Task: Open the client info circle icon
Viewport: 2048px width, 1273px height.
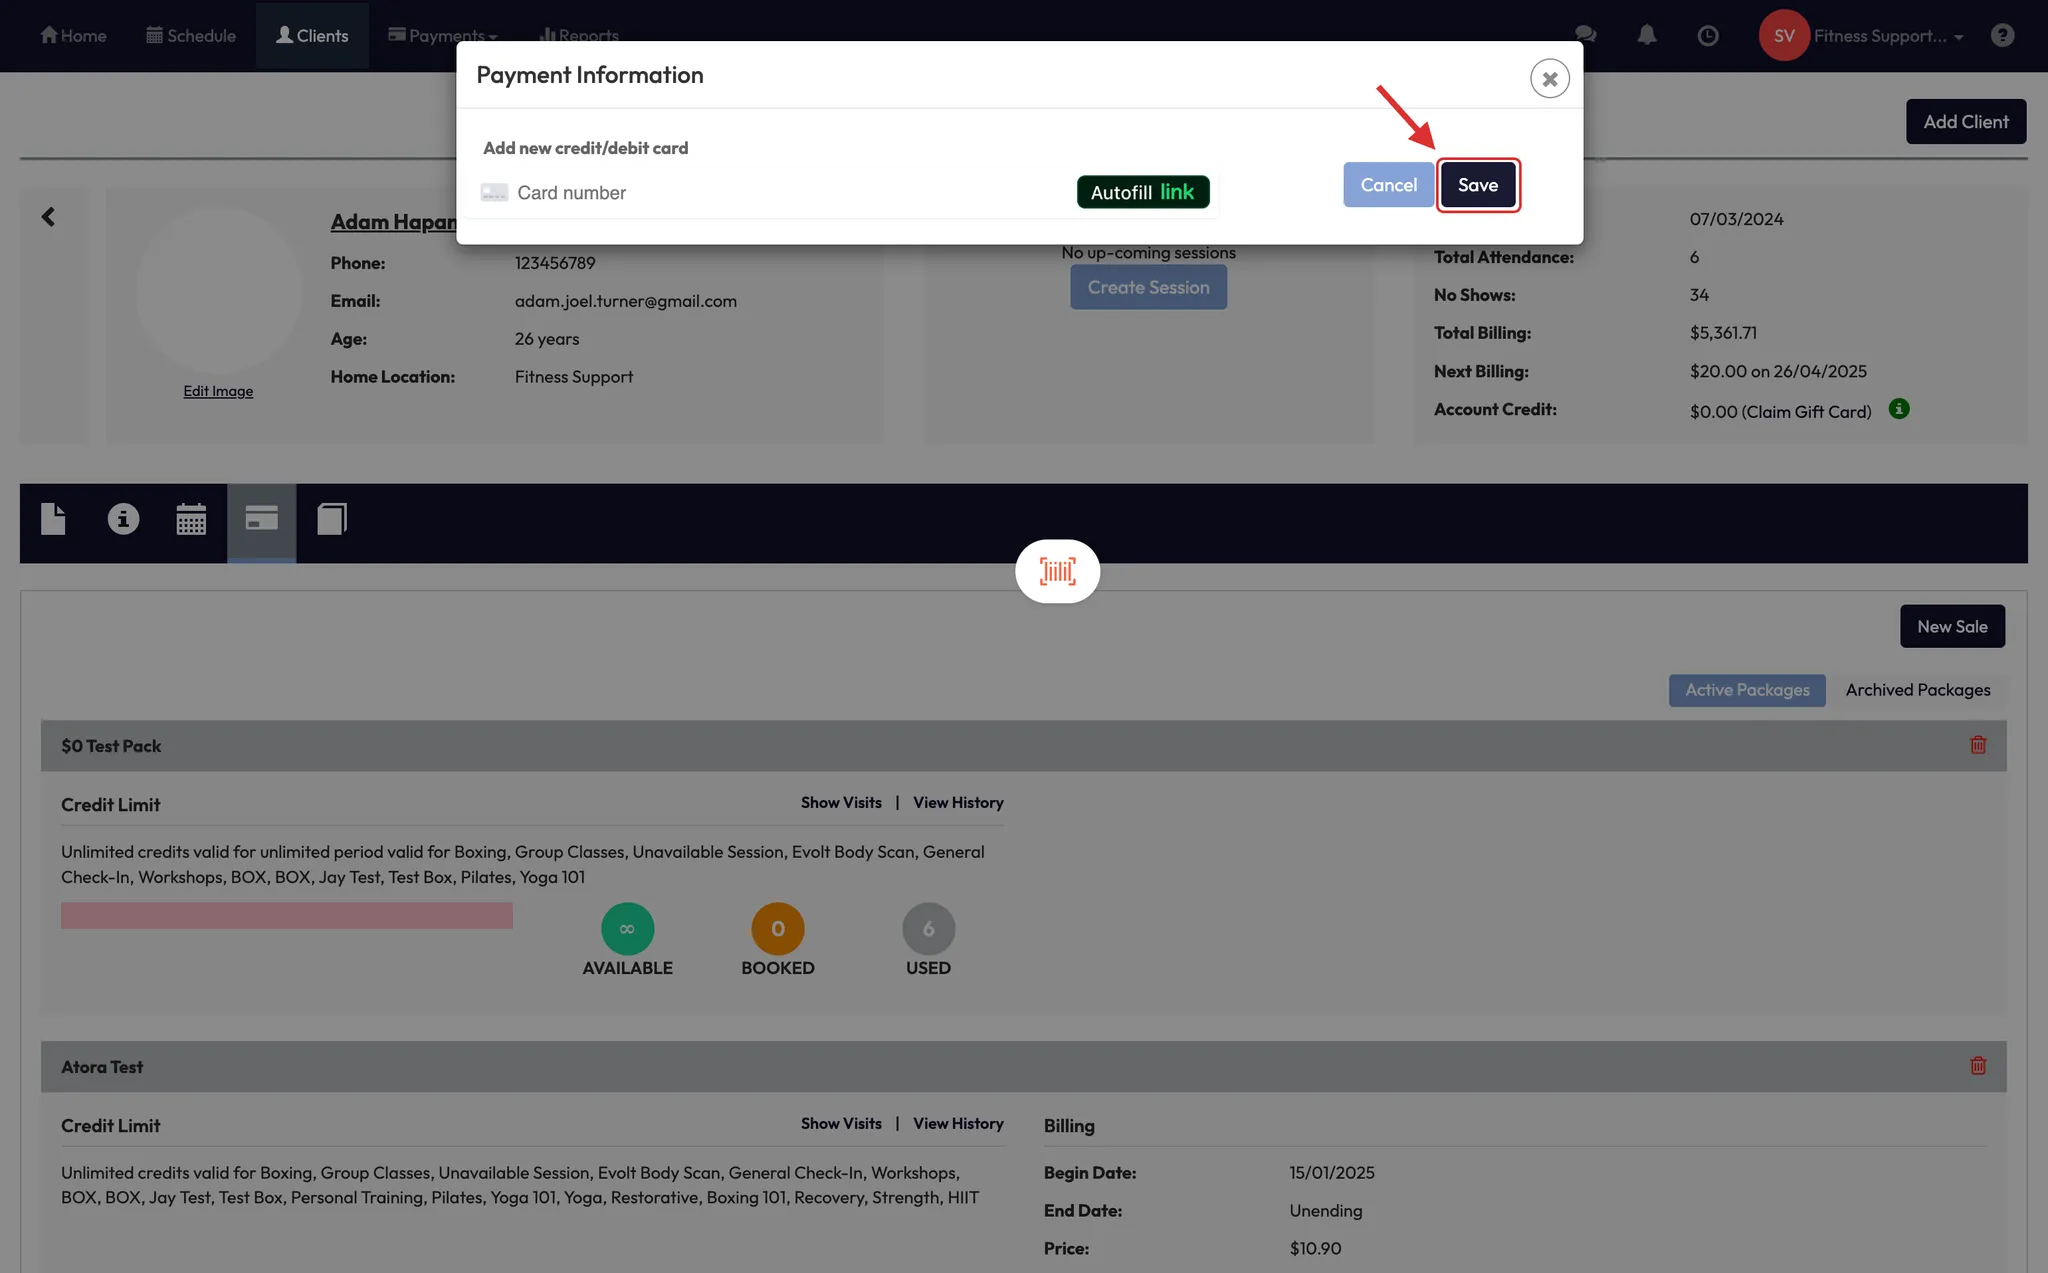Action: (x=123, y=519)
